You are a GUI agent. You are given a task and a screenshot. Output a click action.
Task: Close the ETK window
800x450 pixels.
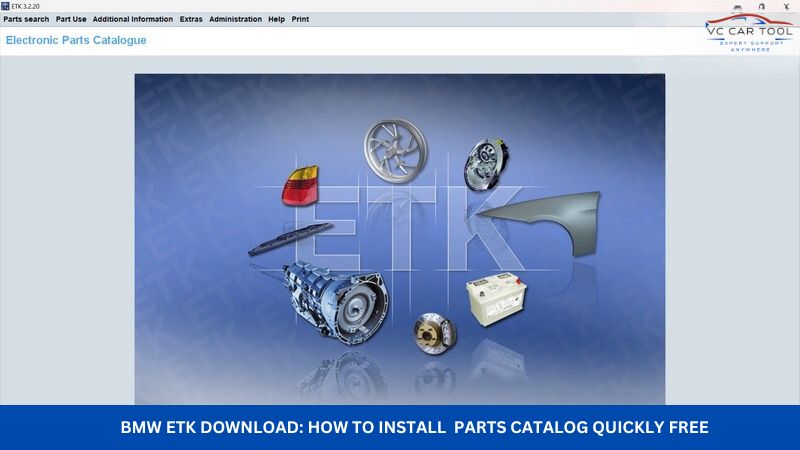click(786, 7)
